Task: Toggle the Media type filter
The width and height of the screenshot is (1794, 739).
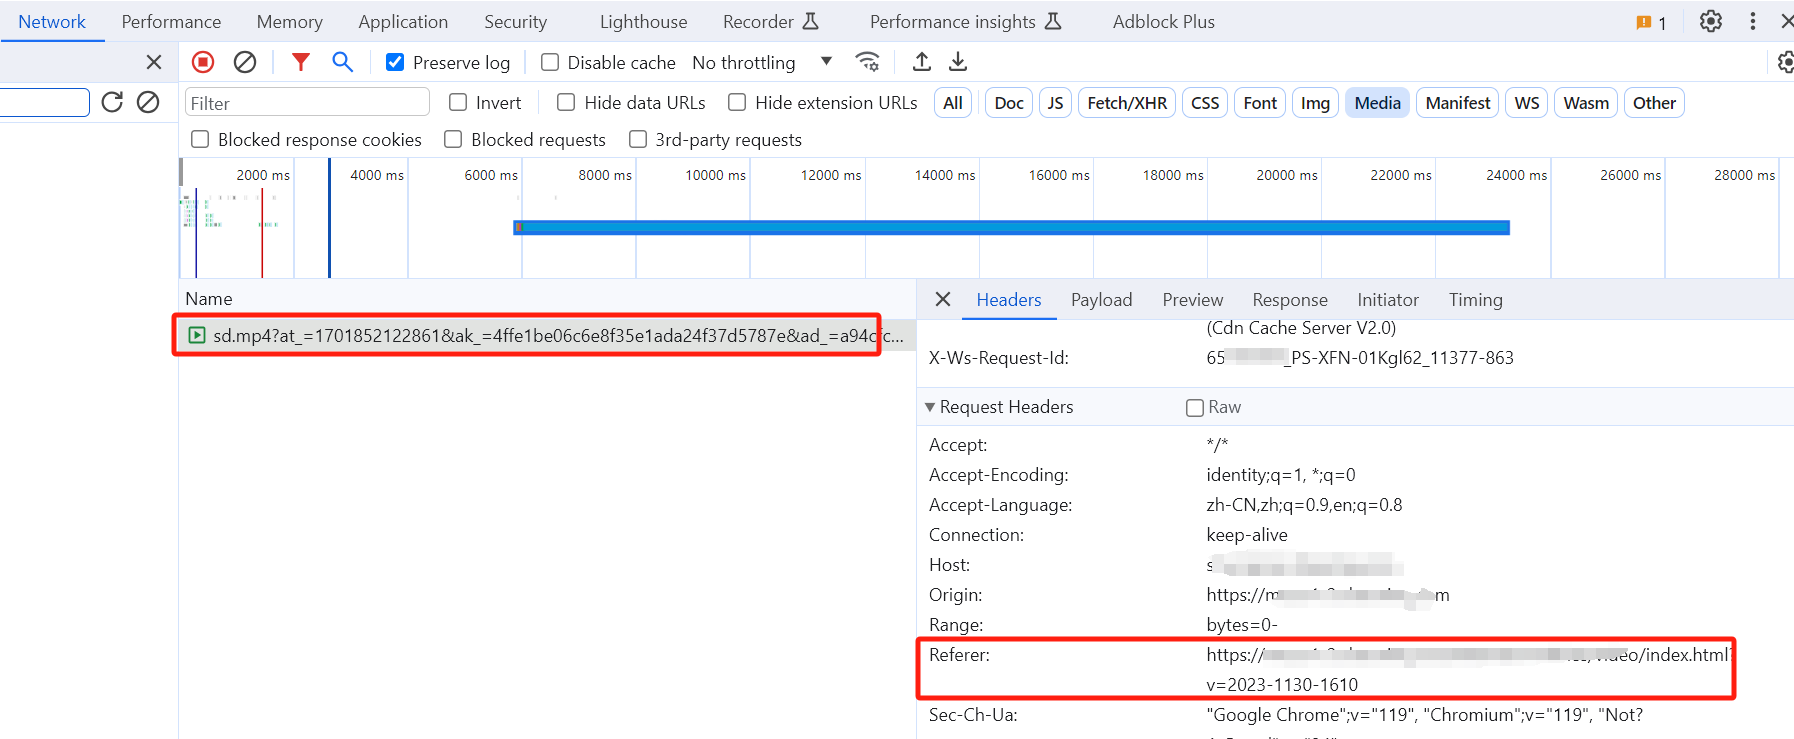Action: tap(1377, 102)
